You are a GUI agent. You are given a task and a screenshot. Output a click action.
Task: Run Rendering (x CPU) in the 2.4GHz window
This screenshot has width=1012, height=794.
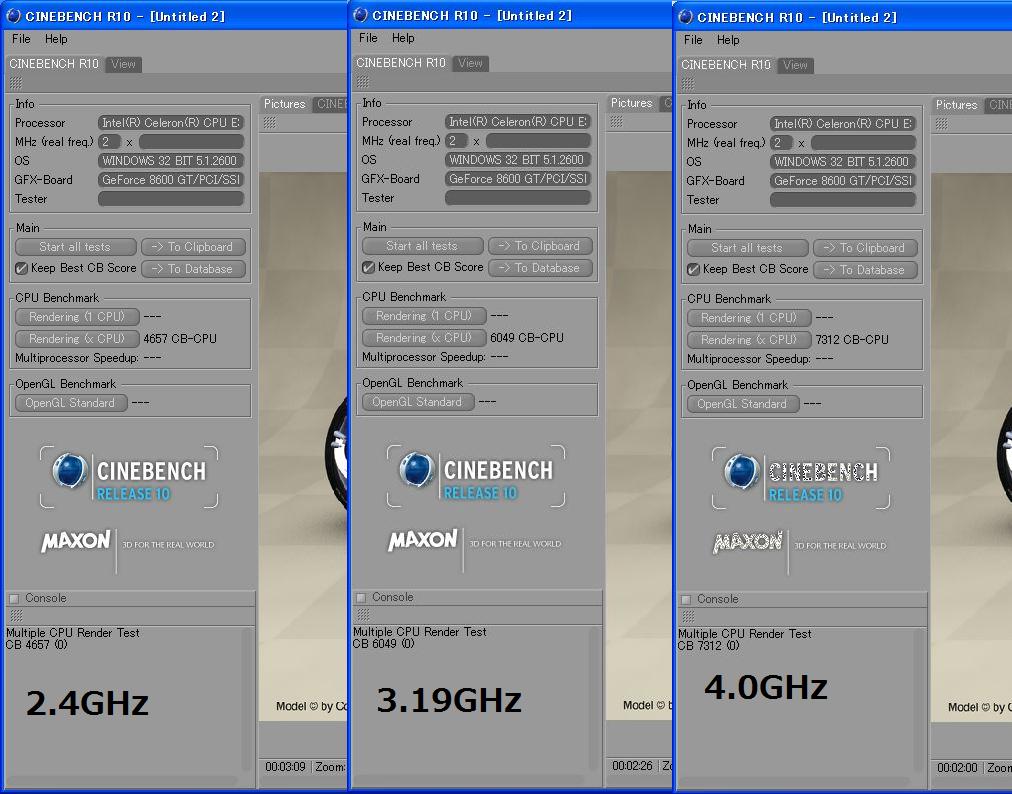[77, 339]
